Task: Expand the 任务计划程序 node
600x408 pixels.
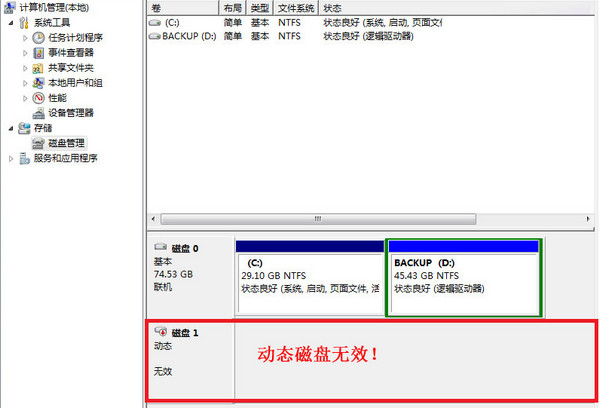Action: click(25, 38)
